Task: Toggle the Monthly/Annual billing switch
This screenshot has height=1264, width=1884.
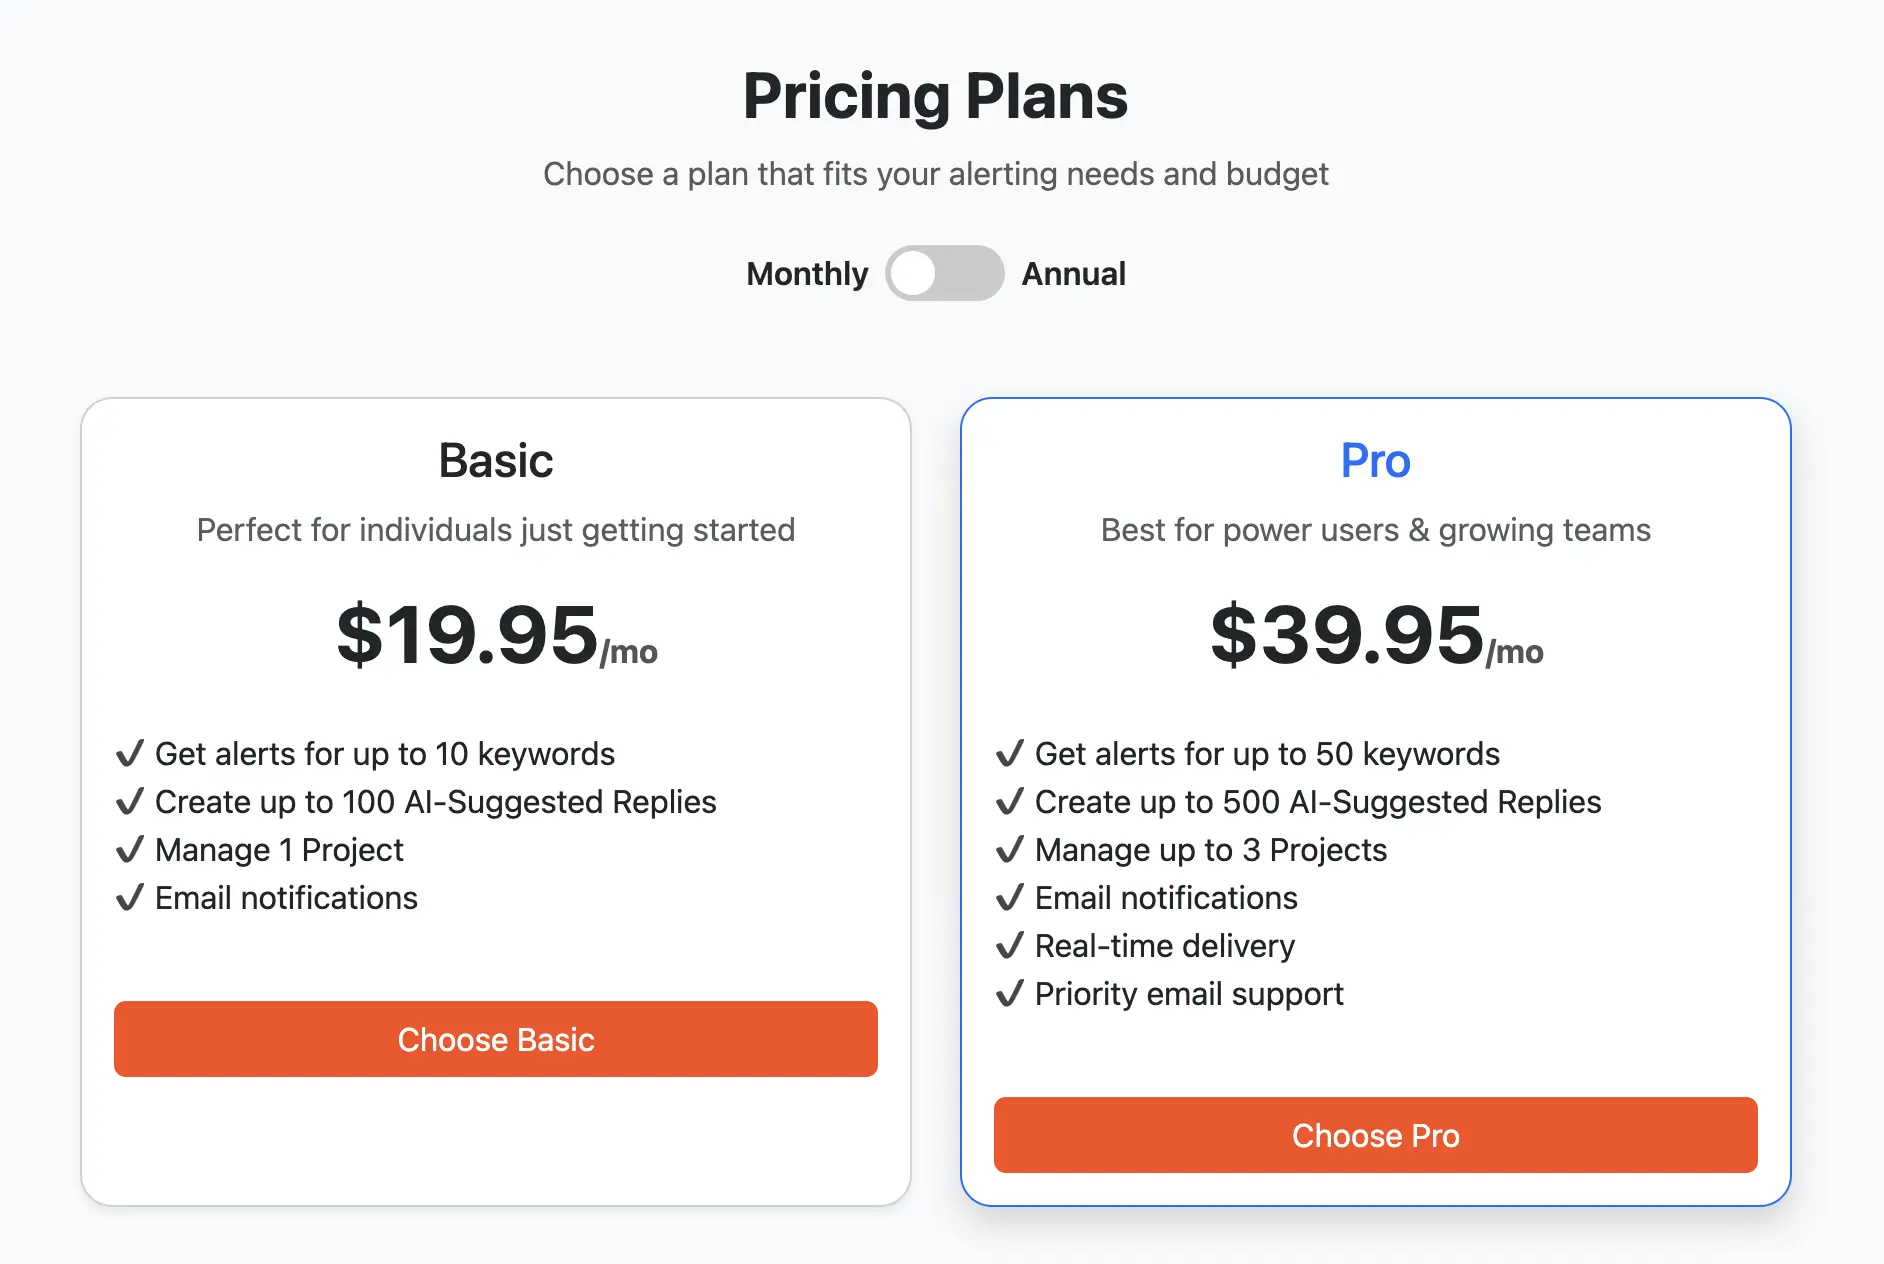Action: point(944,273)
